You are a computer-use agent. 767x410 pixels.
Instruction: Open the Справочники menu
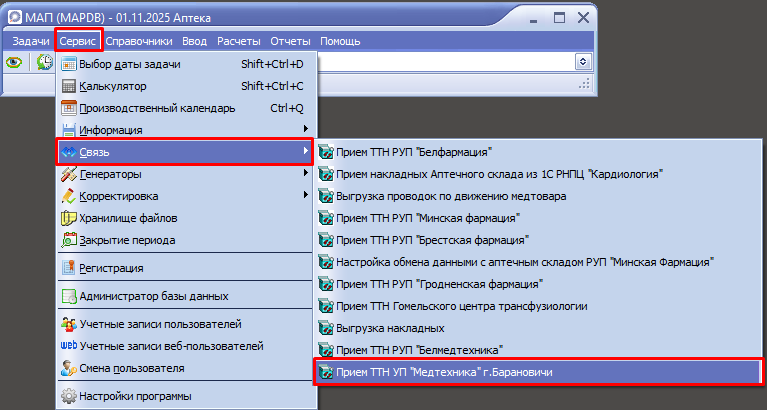(x=139, y=41)
